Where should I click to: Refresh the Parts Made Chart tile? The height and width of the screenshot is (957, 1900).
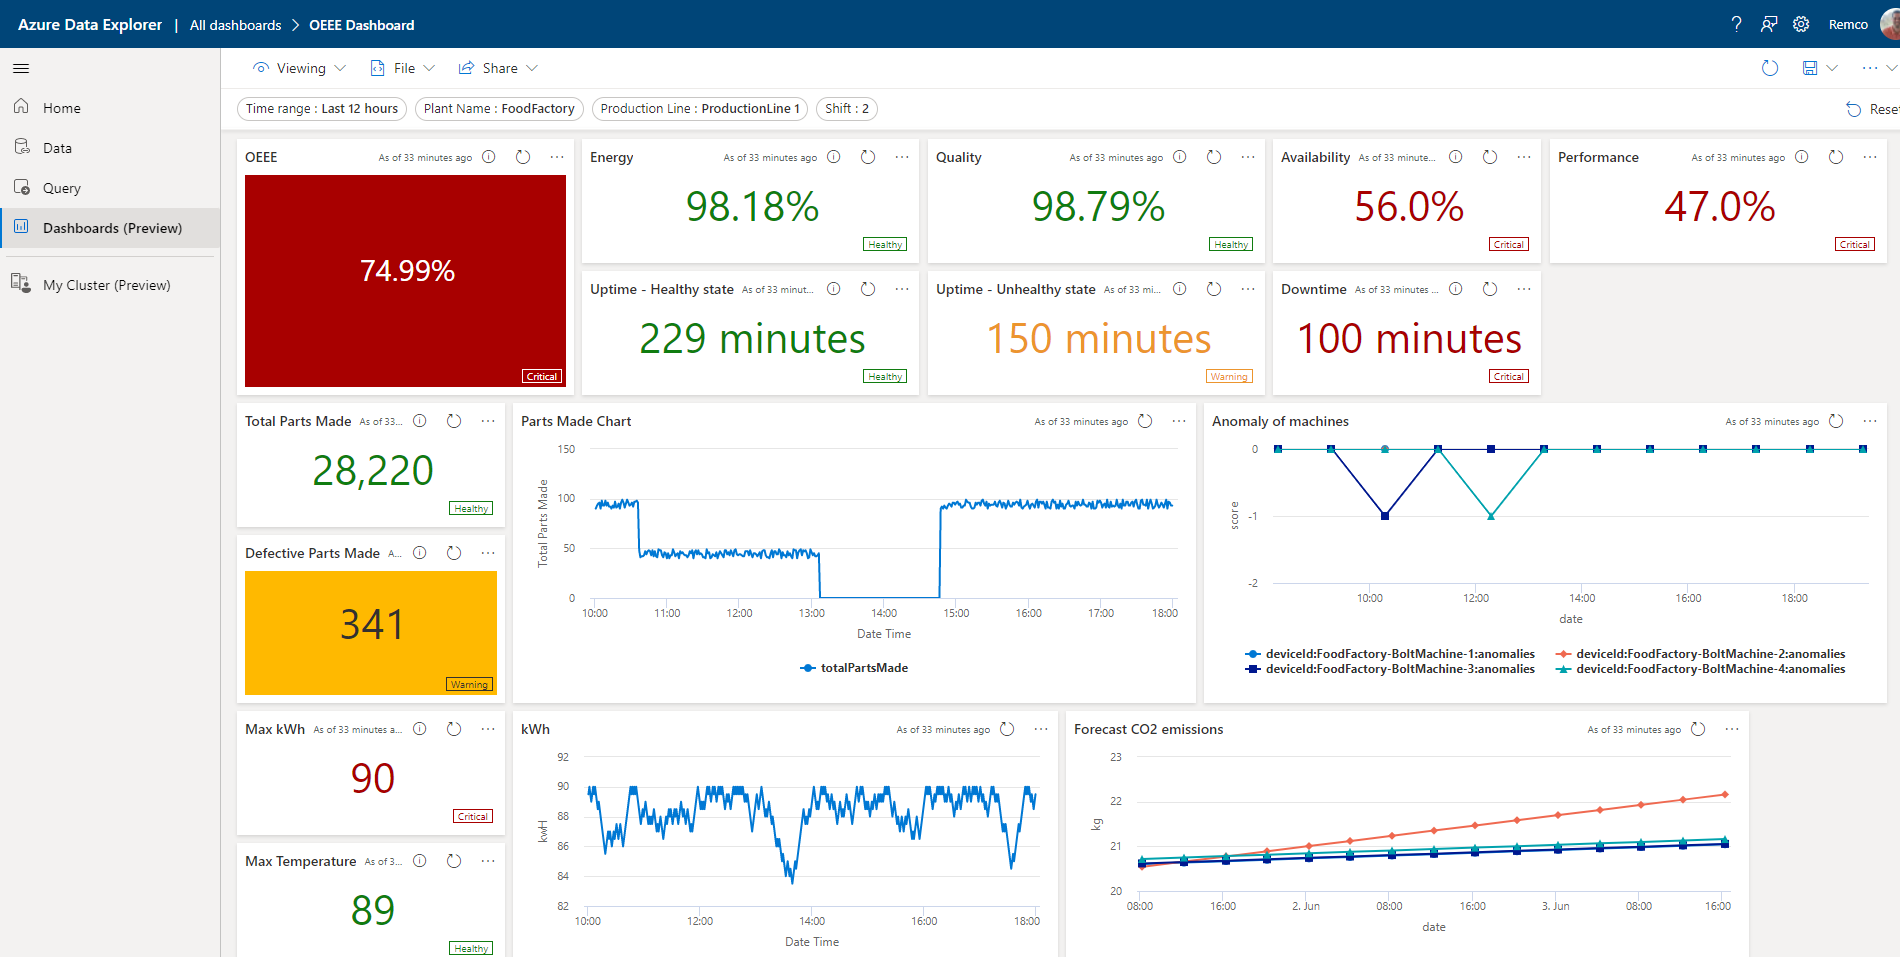click(x=1146, y=421)
